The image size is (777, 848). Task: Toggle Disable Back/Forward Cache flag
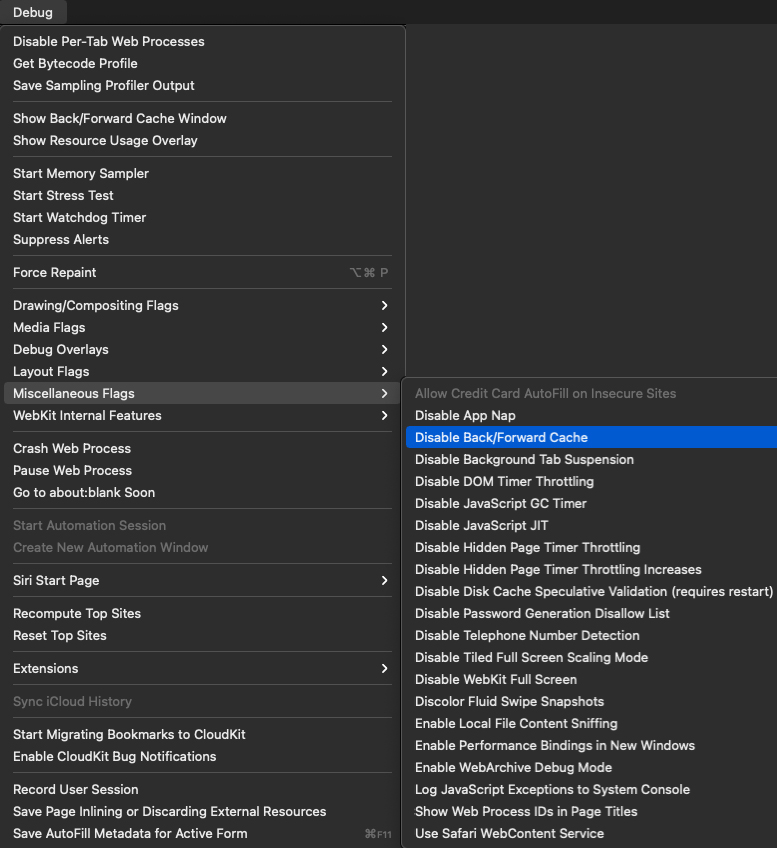[501, 437]
